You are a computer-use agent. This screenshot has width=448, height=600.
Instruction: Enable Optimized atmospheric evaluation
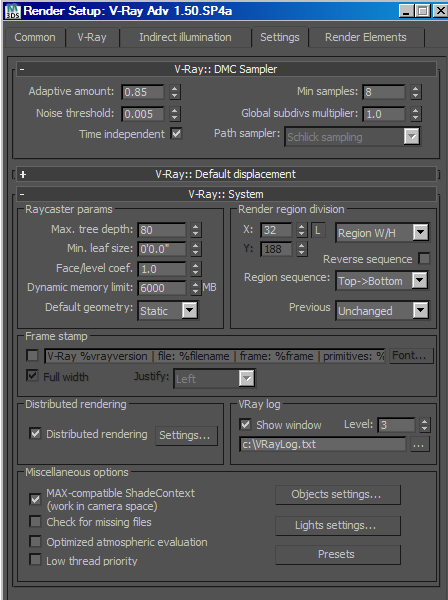point(36,541)
